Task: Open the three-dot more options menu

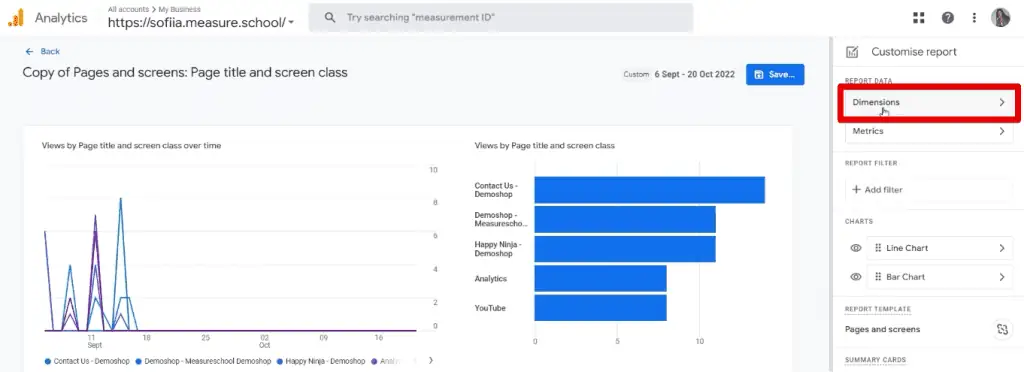Action: coord(974,18)
